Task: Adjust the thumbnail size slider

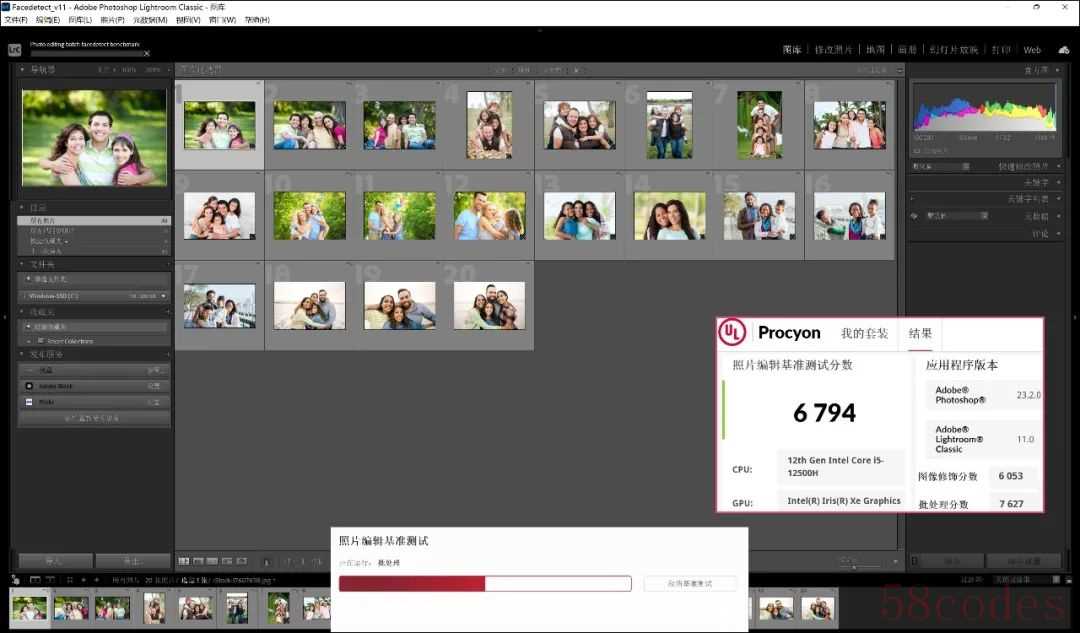Action: (852, 567)
